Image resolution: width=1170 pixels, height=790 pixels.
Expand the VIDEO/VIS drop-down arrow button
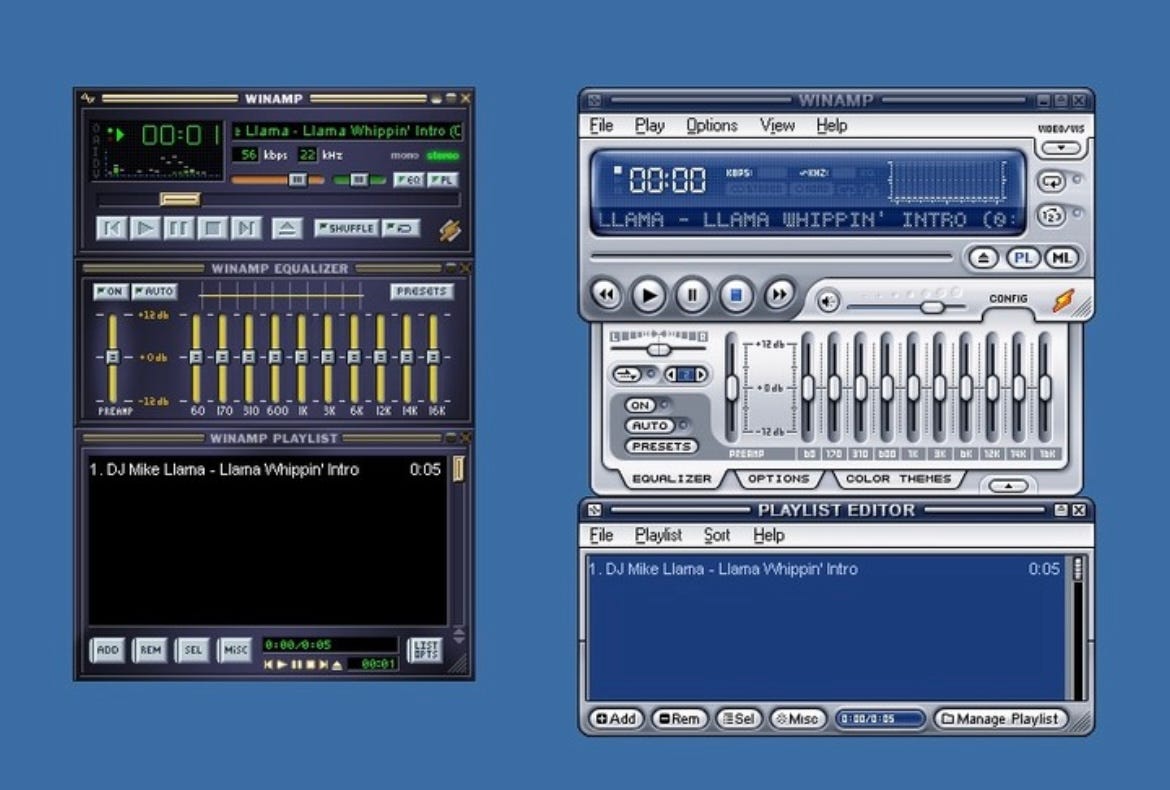[x=1061, y=148]
